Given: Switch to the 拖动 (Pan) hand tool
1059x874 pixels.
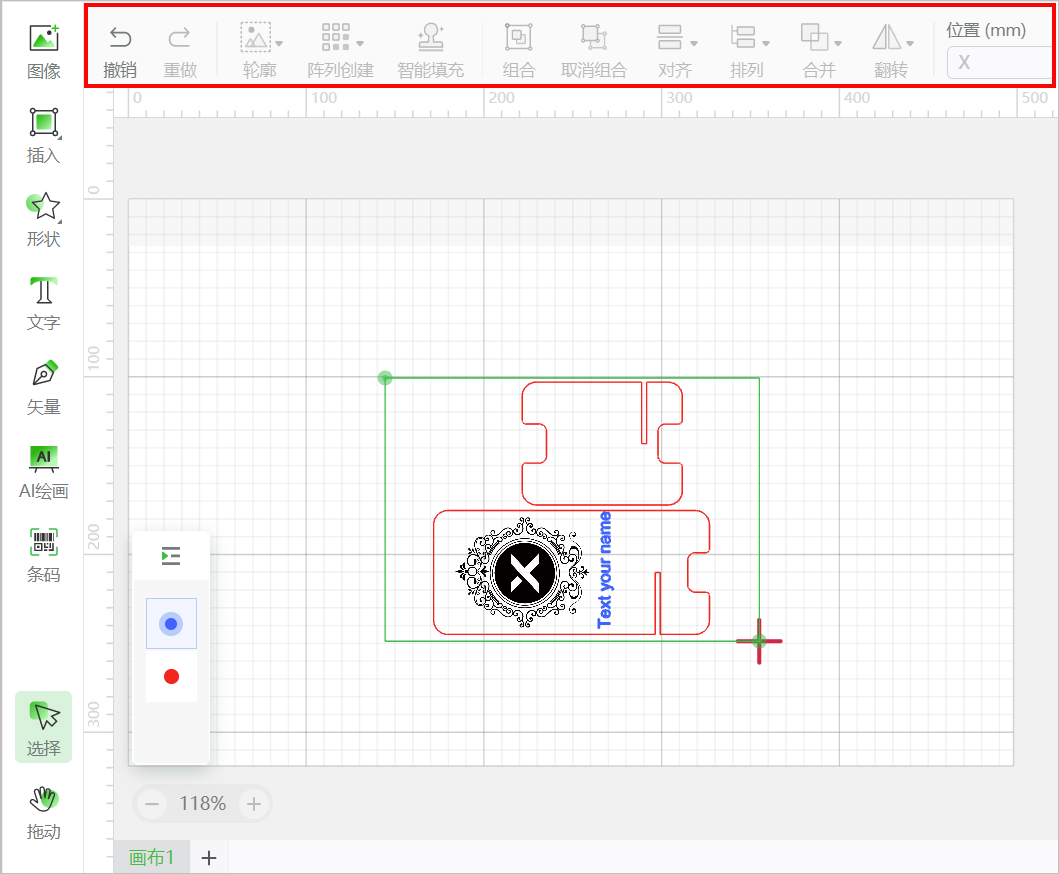Looking at the screenshot, I should tap(44, 811).
